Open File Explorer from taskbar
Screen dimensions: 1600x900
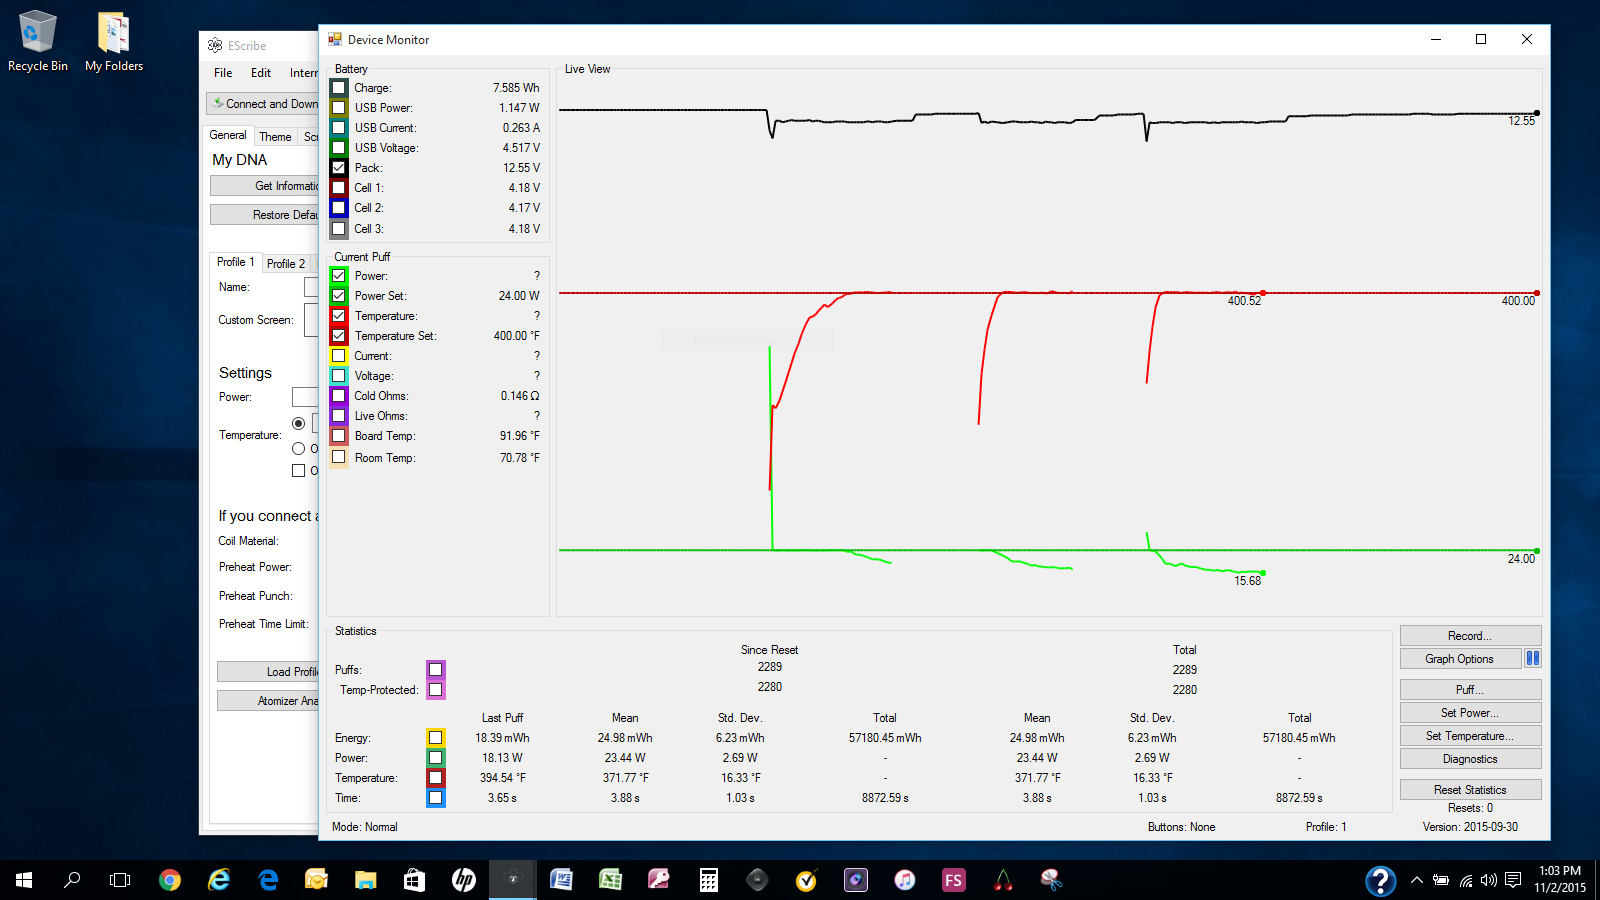(x=365, y=880)
